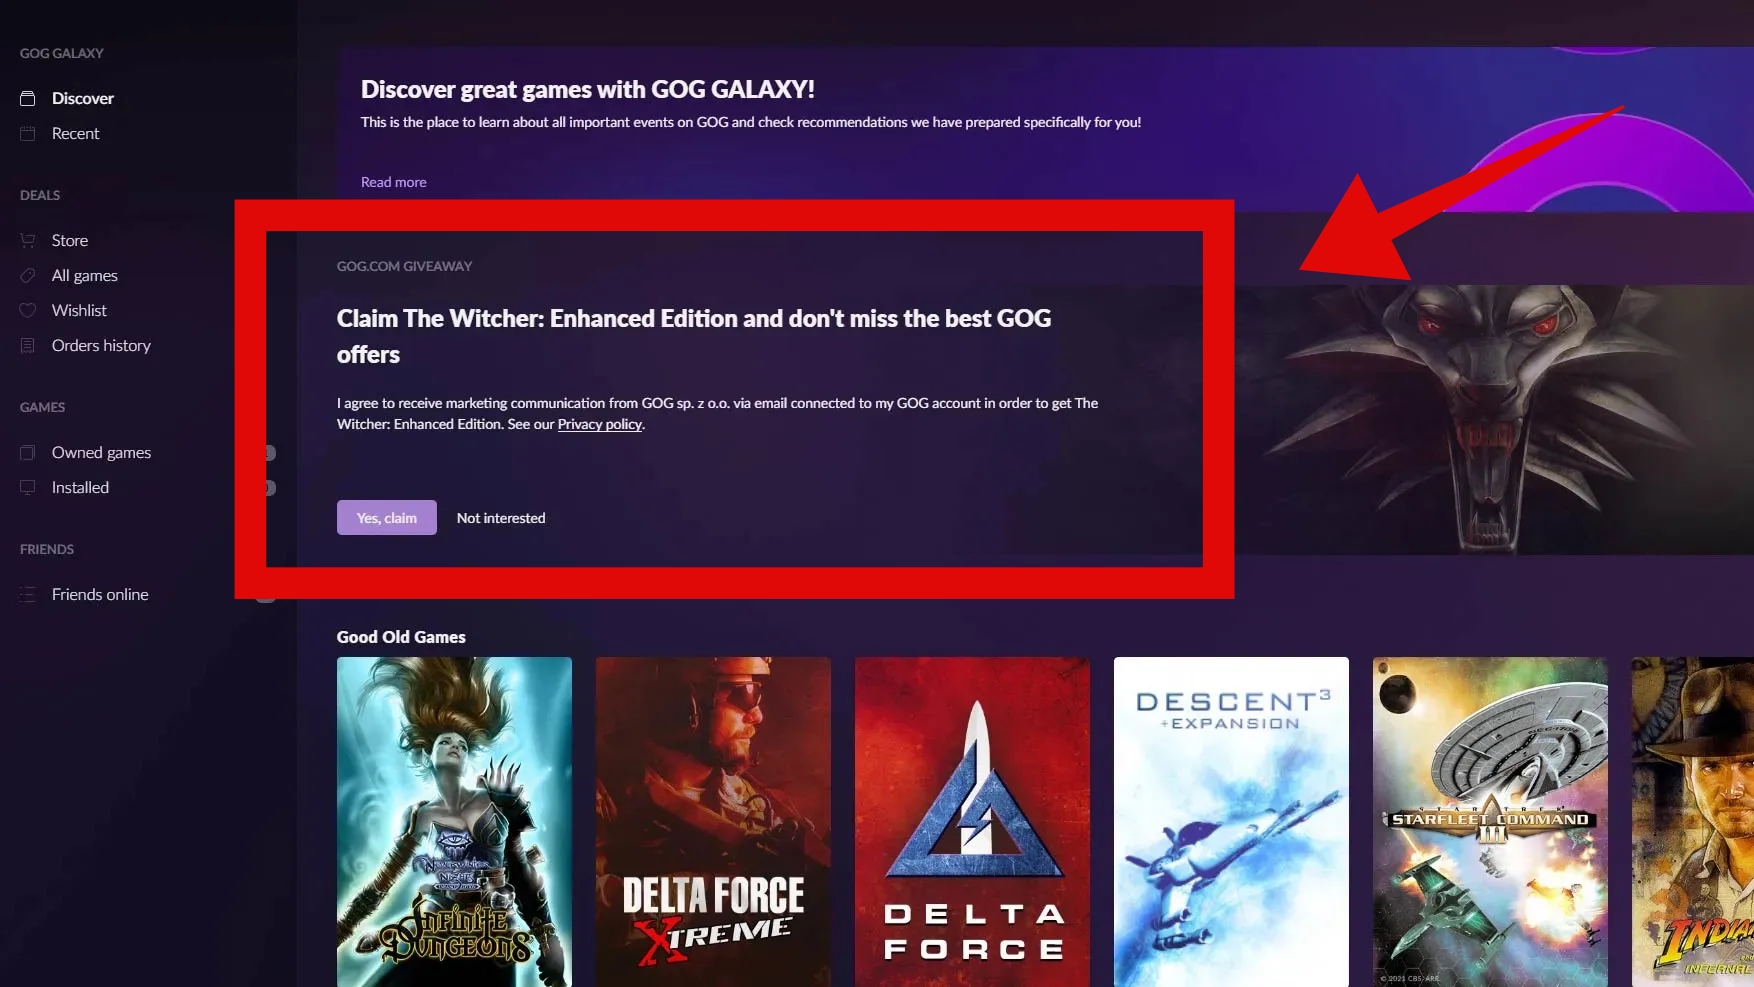This screenshot has height=987, width=1754.
Task: Click the Discover sidebar icon
Action: pos(28,98)
